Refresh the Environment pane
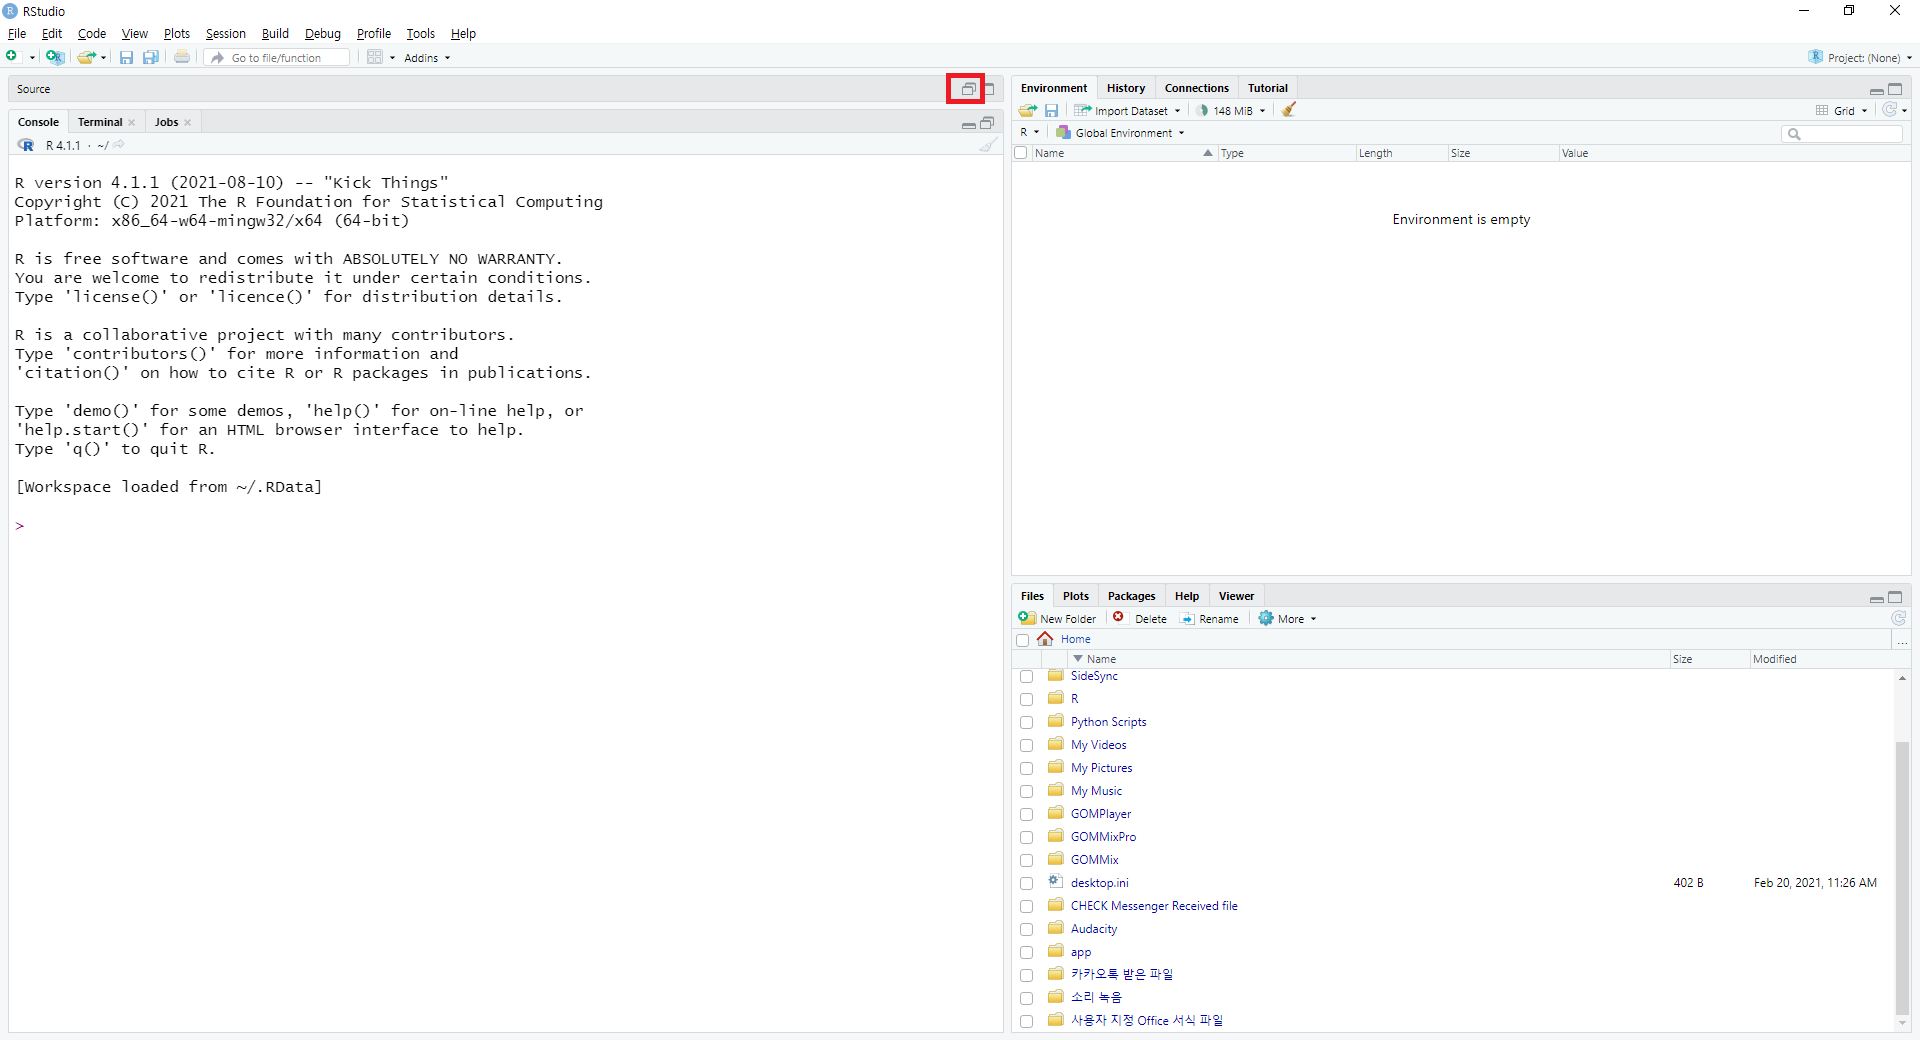Viewport: 1920px width, 1040px height. (1890, 110)
